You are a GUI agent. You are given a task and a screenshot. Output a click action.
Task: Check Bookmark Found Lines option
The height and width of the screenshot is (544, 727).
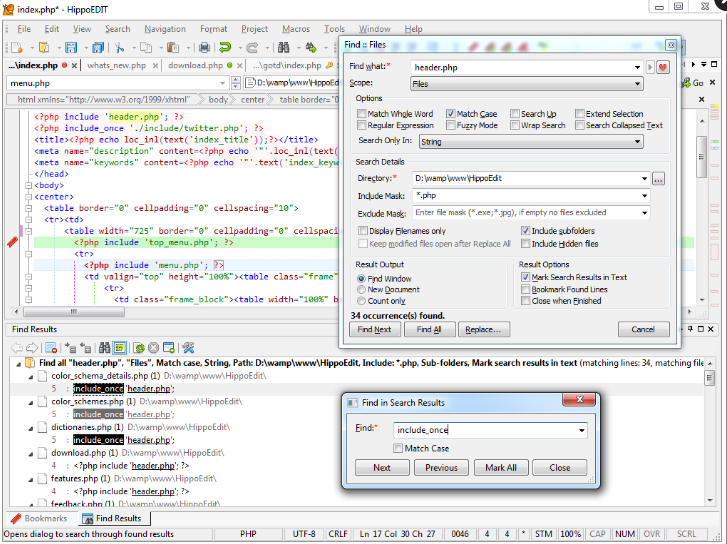click(x=525, y=289)
